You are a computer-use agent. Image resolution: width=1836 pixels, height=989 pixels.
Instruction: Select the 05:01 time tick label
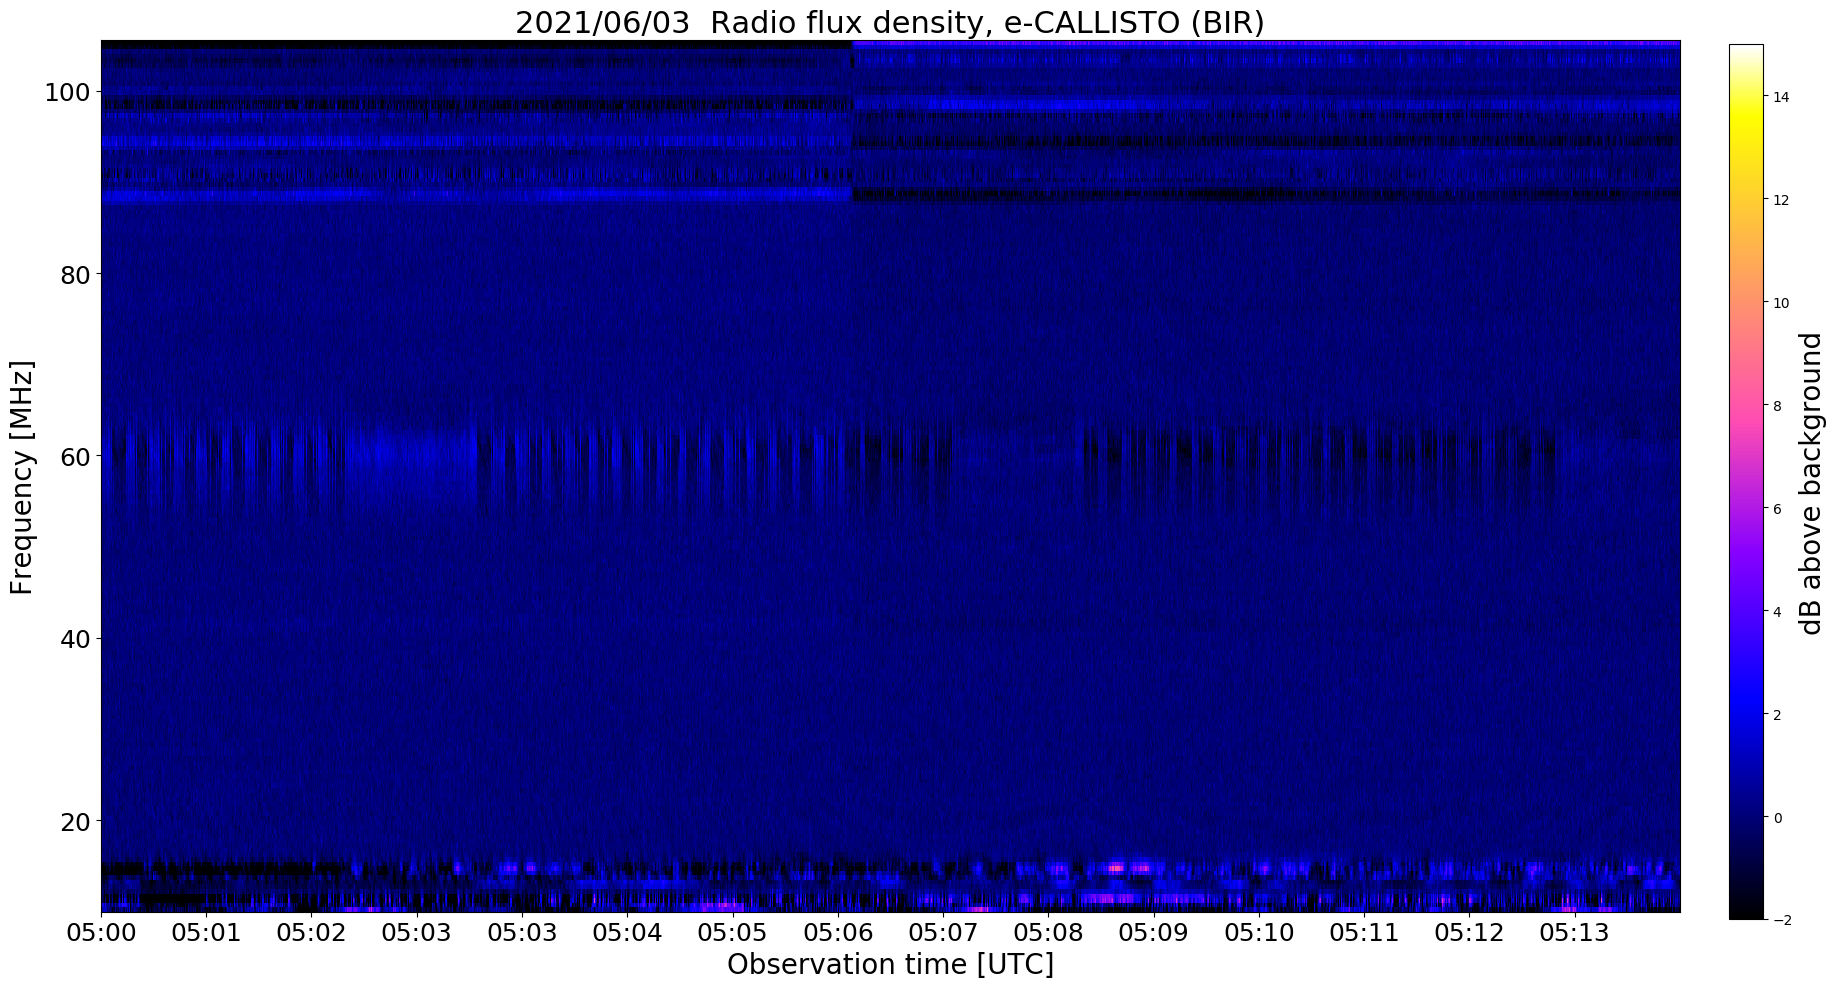point(206,934)
